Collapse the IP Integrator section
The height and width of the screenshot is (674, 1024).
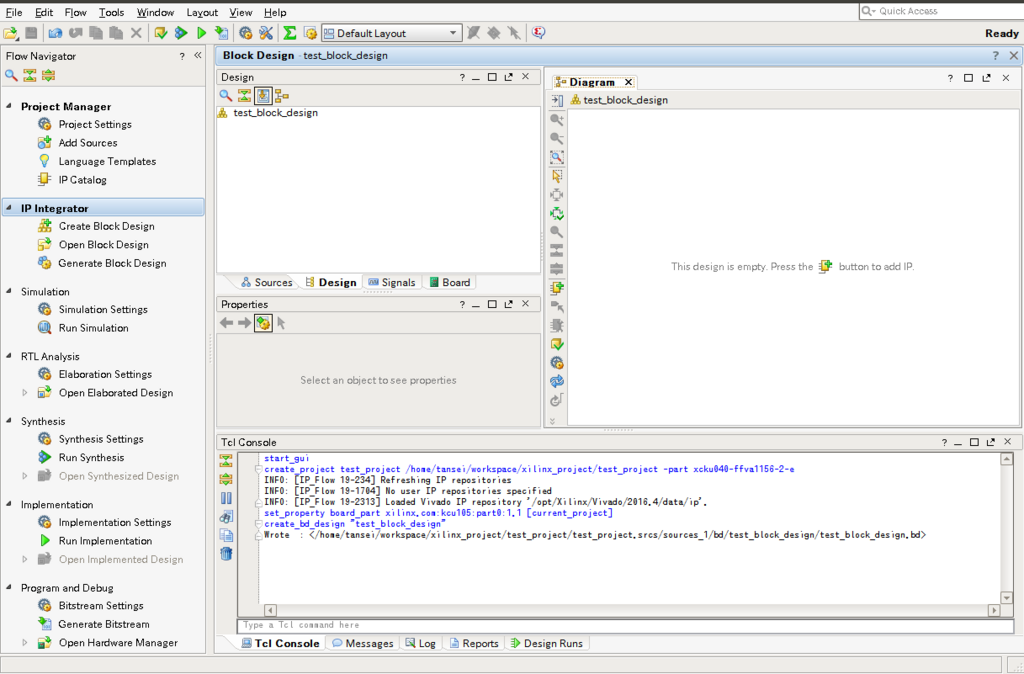coord(9,208)
